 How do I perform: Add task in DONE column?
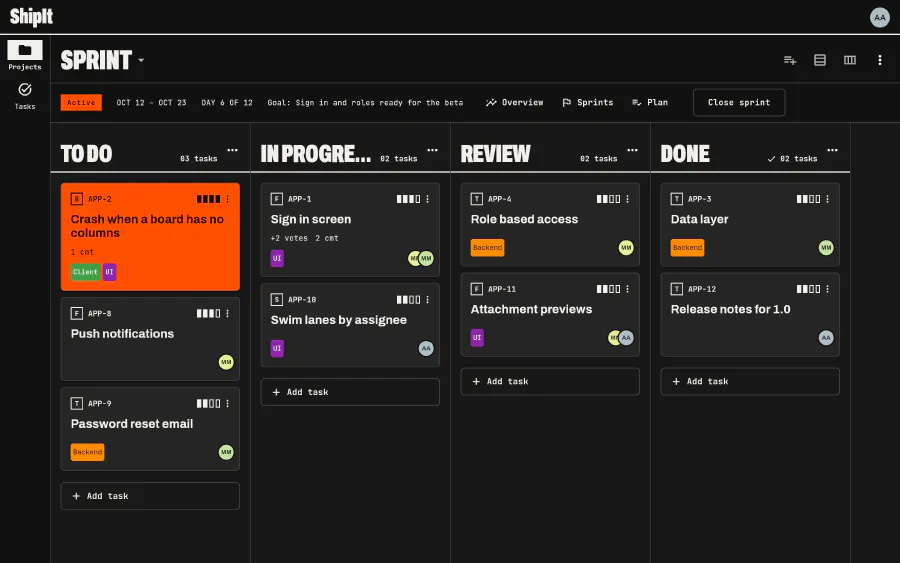click(750, 382)
